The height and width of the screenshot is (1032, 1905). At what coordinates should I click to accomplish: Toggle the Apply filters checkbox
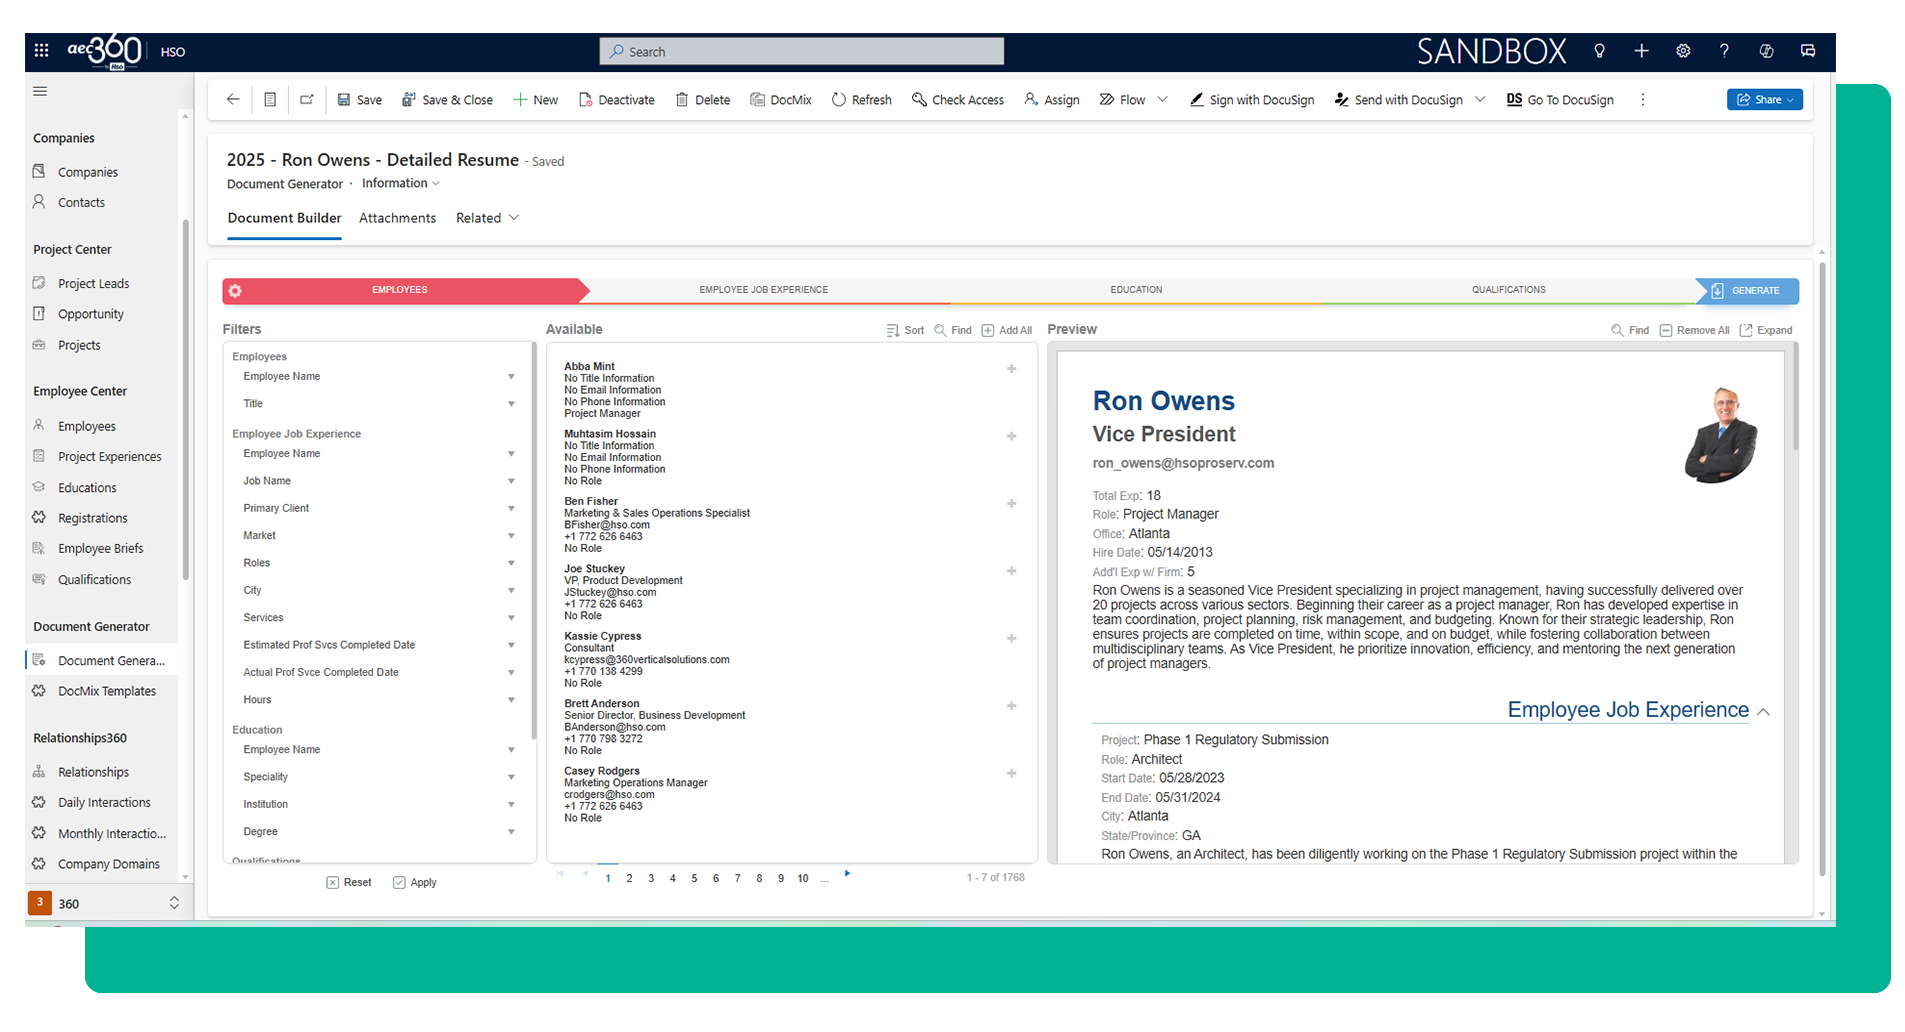pyautogui.click(x=399, y=883)
